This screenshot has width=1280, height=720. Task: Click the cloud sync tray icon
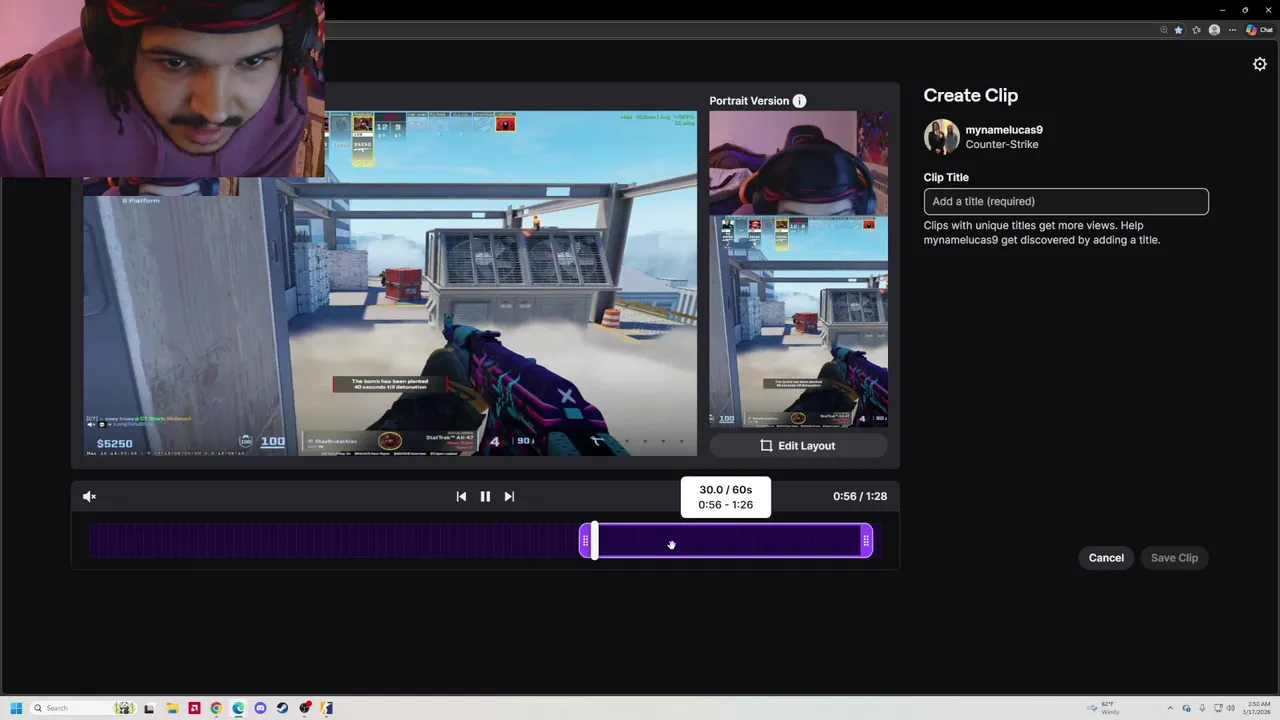click(1186, 708)
